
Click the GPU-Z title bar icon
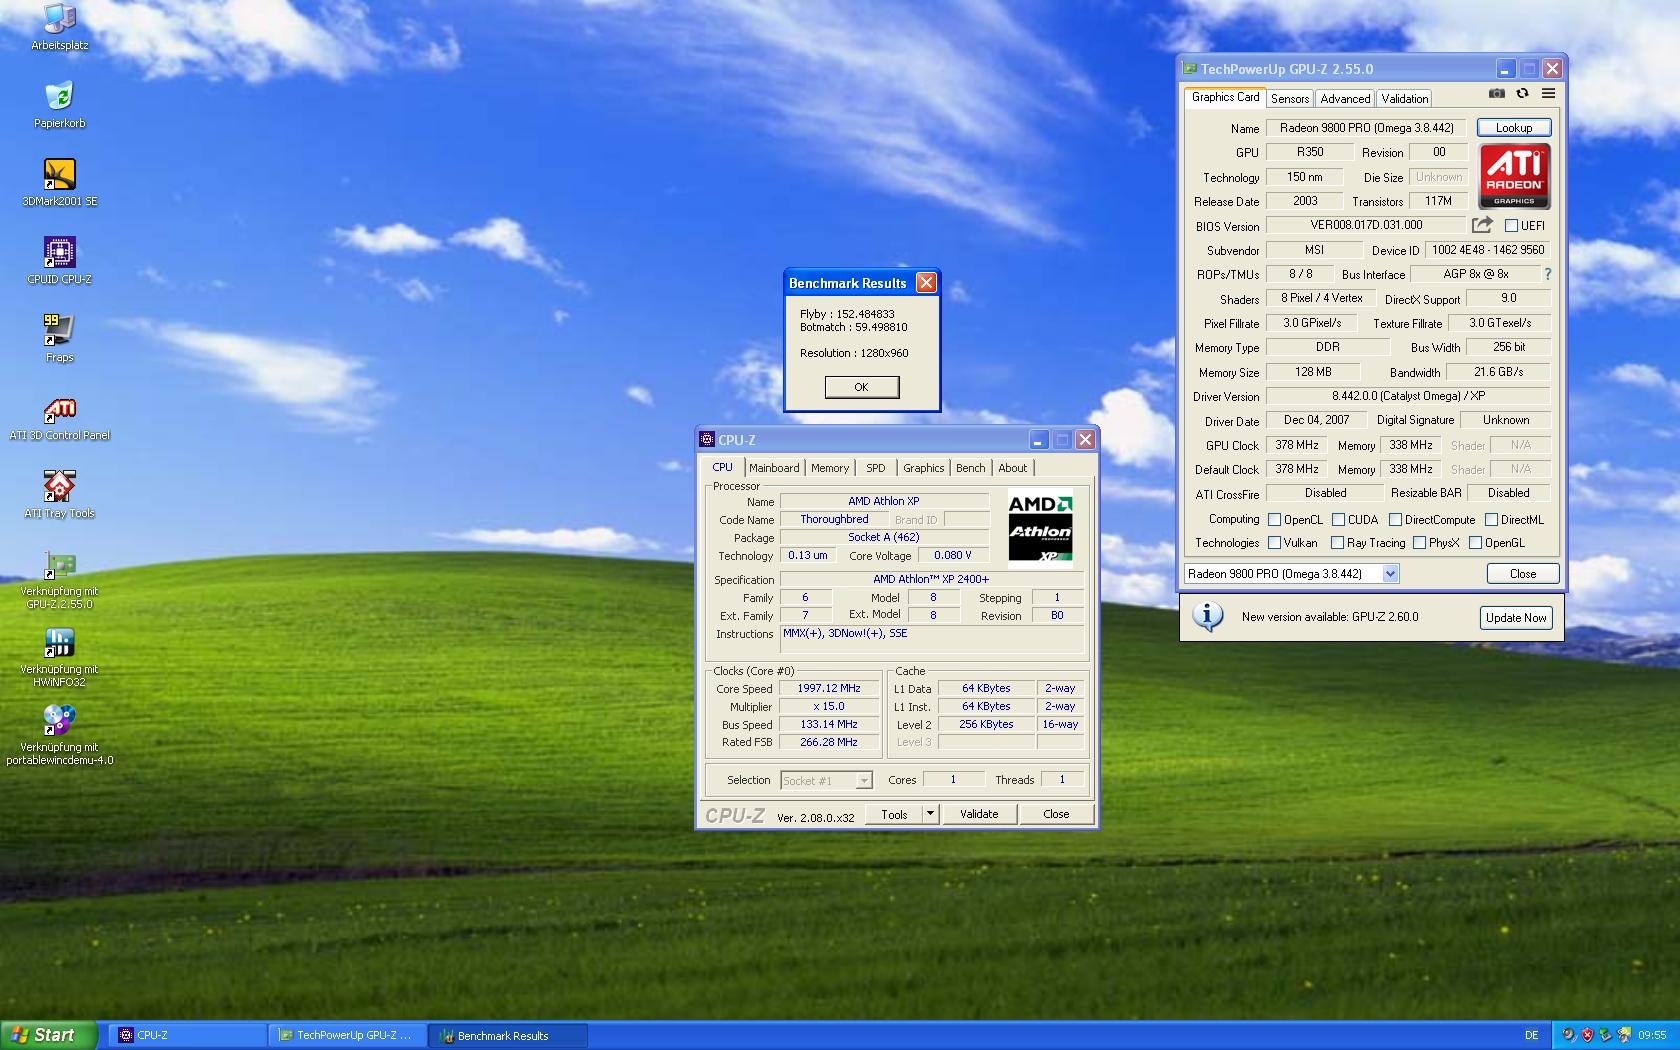point(1190,68)
